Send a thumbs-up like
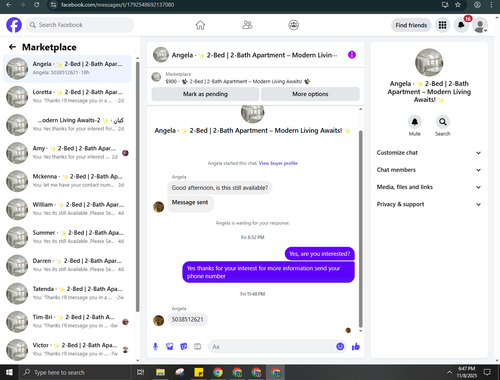The image size is (500, 380). tap(356, 347)
